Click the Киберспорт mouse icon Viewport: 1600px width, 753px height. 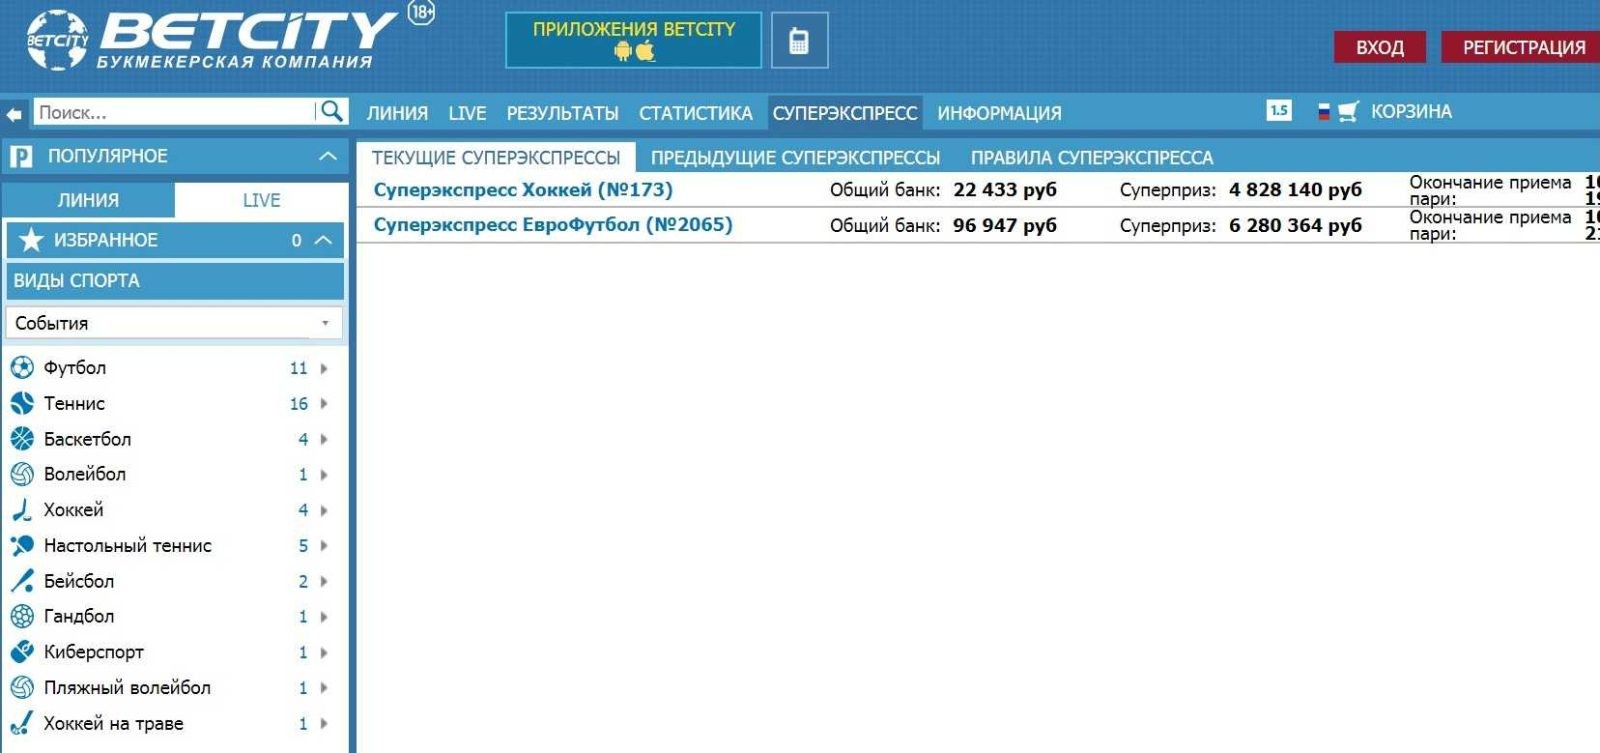(22, 652)
